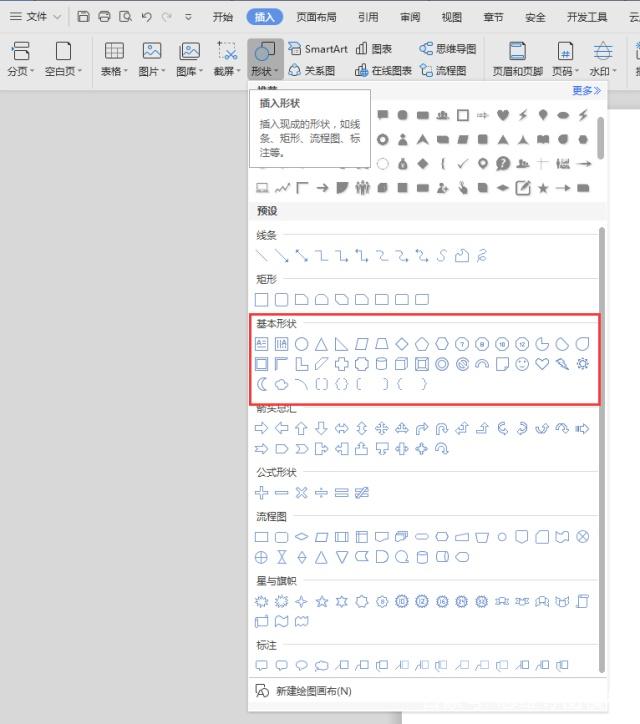This screenshot has width=640, height=724.
Task: Select the heart shape in 基本形状
Action: point(542,364)
